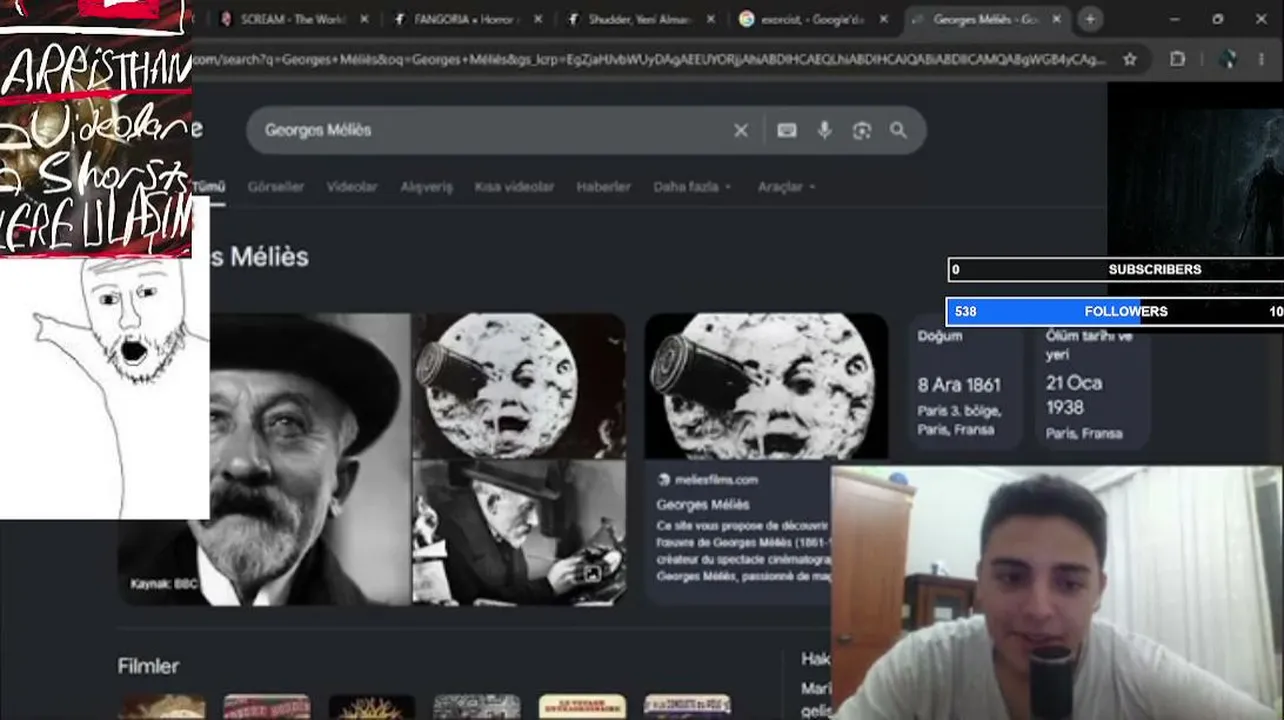Switch to Haberler news results

click(603, 187)
